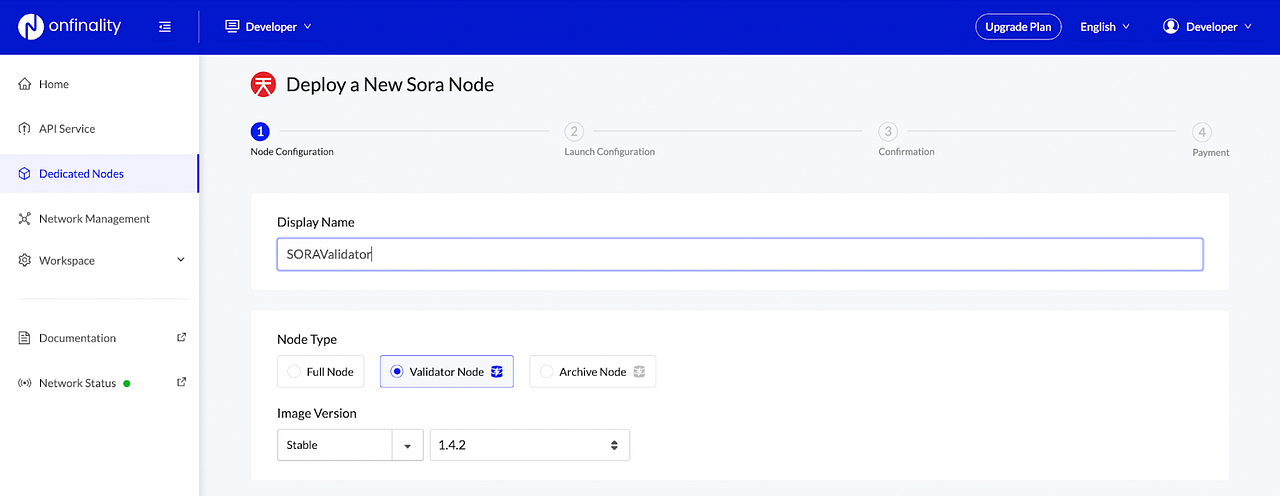Click the Validator Node badge icon
This screenshot has height=496, width=1280.
pos(497,372)
